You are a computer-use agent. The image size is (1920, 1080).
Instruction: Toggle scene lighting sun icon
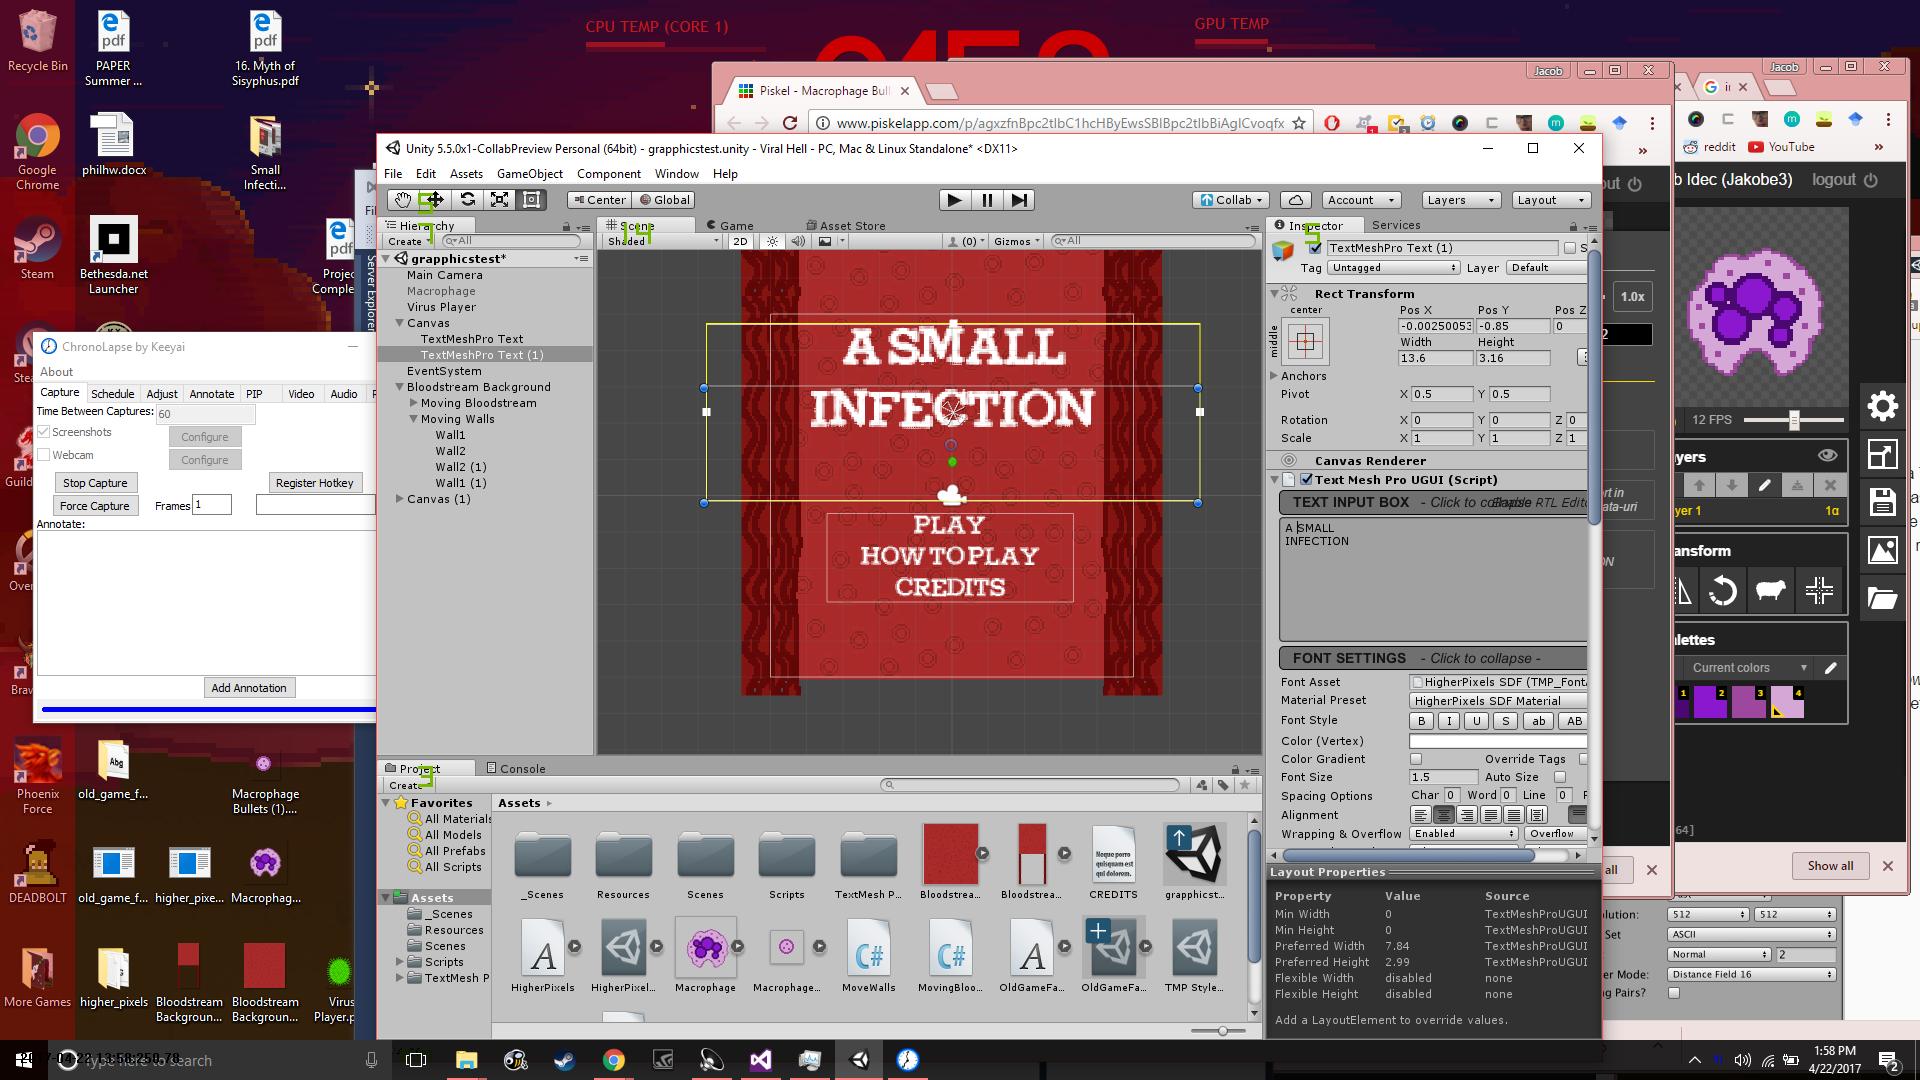772,241
